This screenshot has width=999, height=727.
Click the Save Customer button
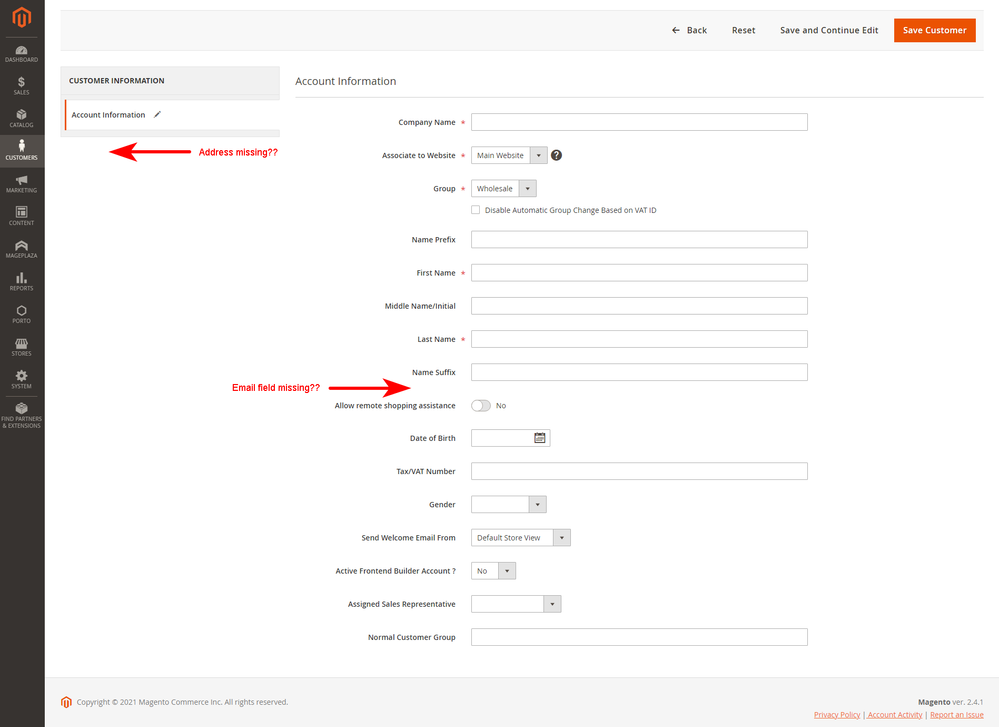click(x=934, y=30)
